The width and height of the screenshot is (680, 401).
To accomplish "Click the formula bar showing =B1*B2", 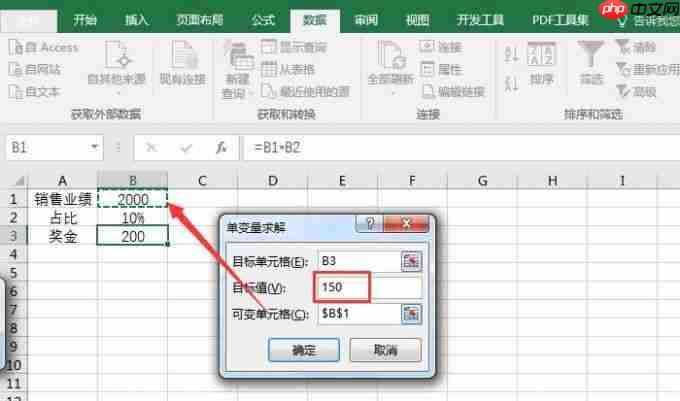I will 462,148.
